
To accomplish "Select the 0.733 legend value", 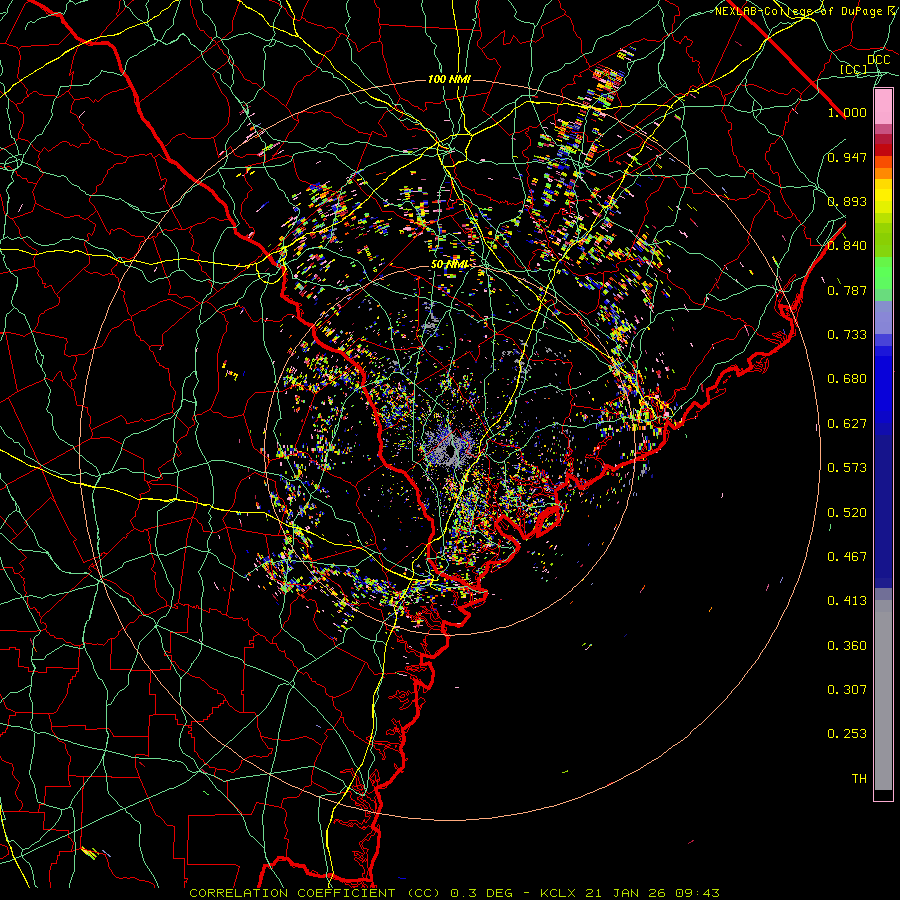I will pyautogui.click(x=847, y=335).
